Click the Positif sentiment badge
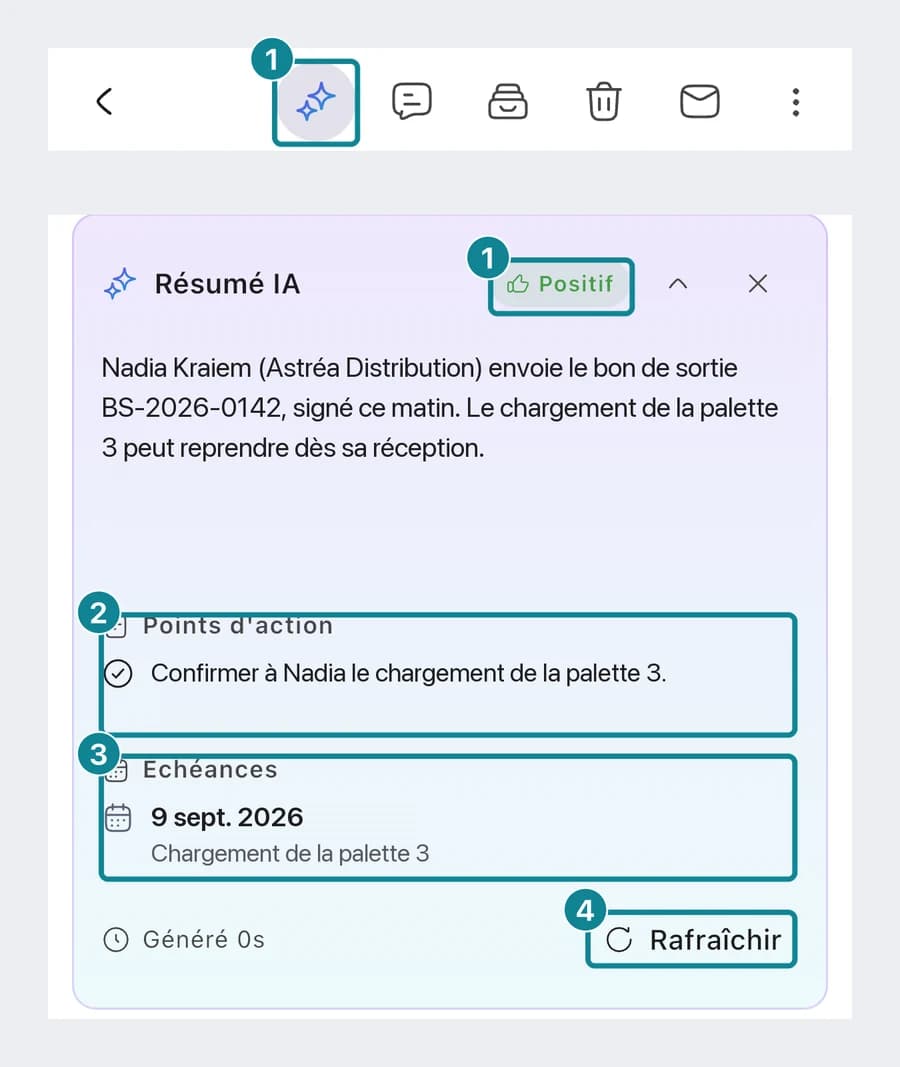Viewport: 900px width, 1067px height. [x=561, y=284]
